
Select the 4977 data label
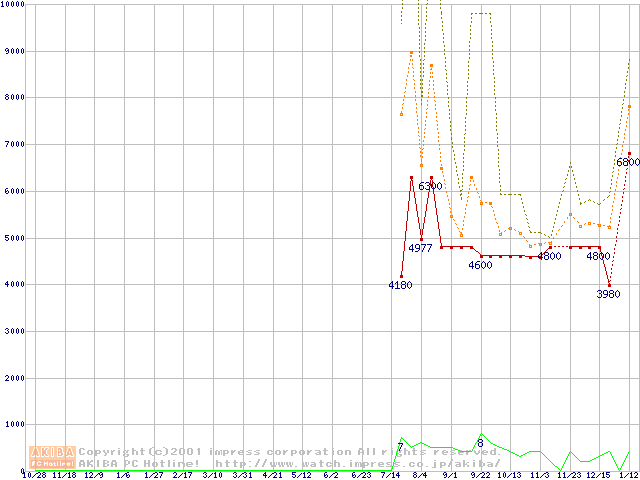click(x=420, y=248)
